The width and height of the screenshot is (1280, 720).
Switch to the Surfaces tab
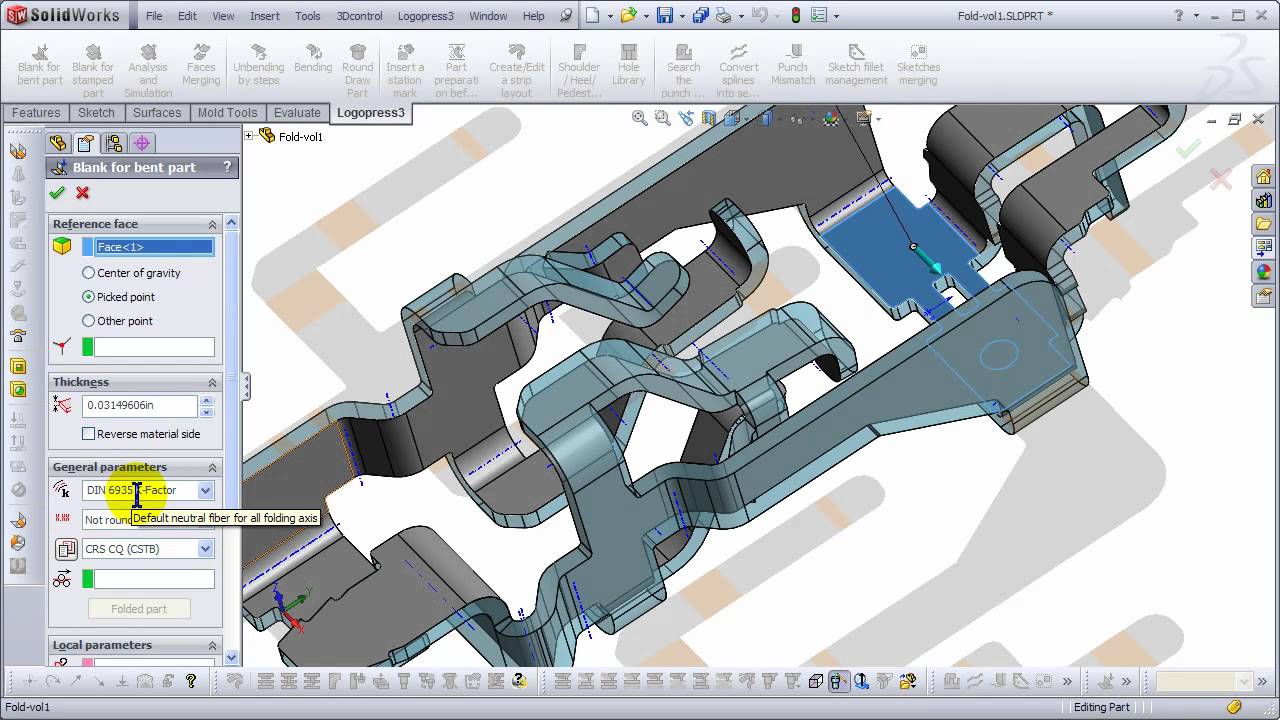[x=157, y=113]
